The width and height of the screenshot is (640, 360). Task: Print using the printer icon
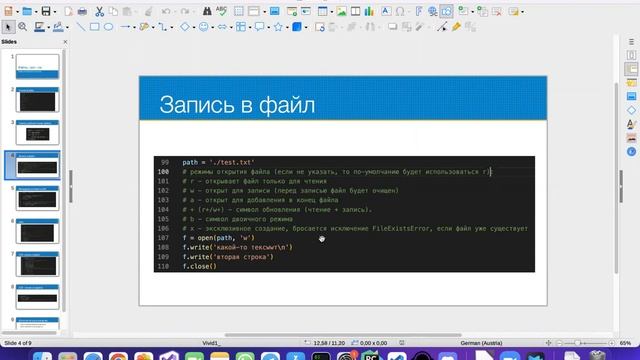coord(82,11)
